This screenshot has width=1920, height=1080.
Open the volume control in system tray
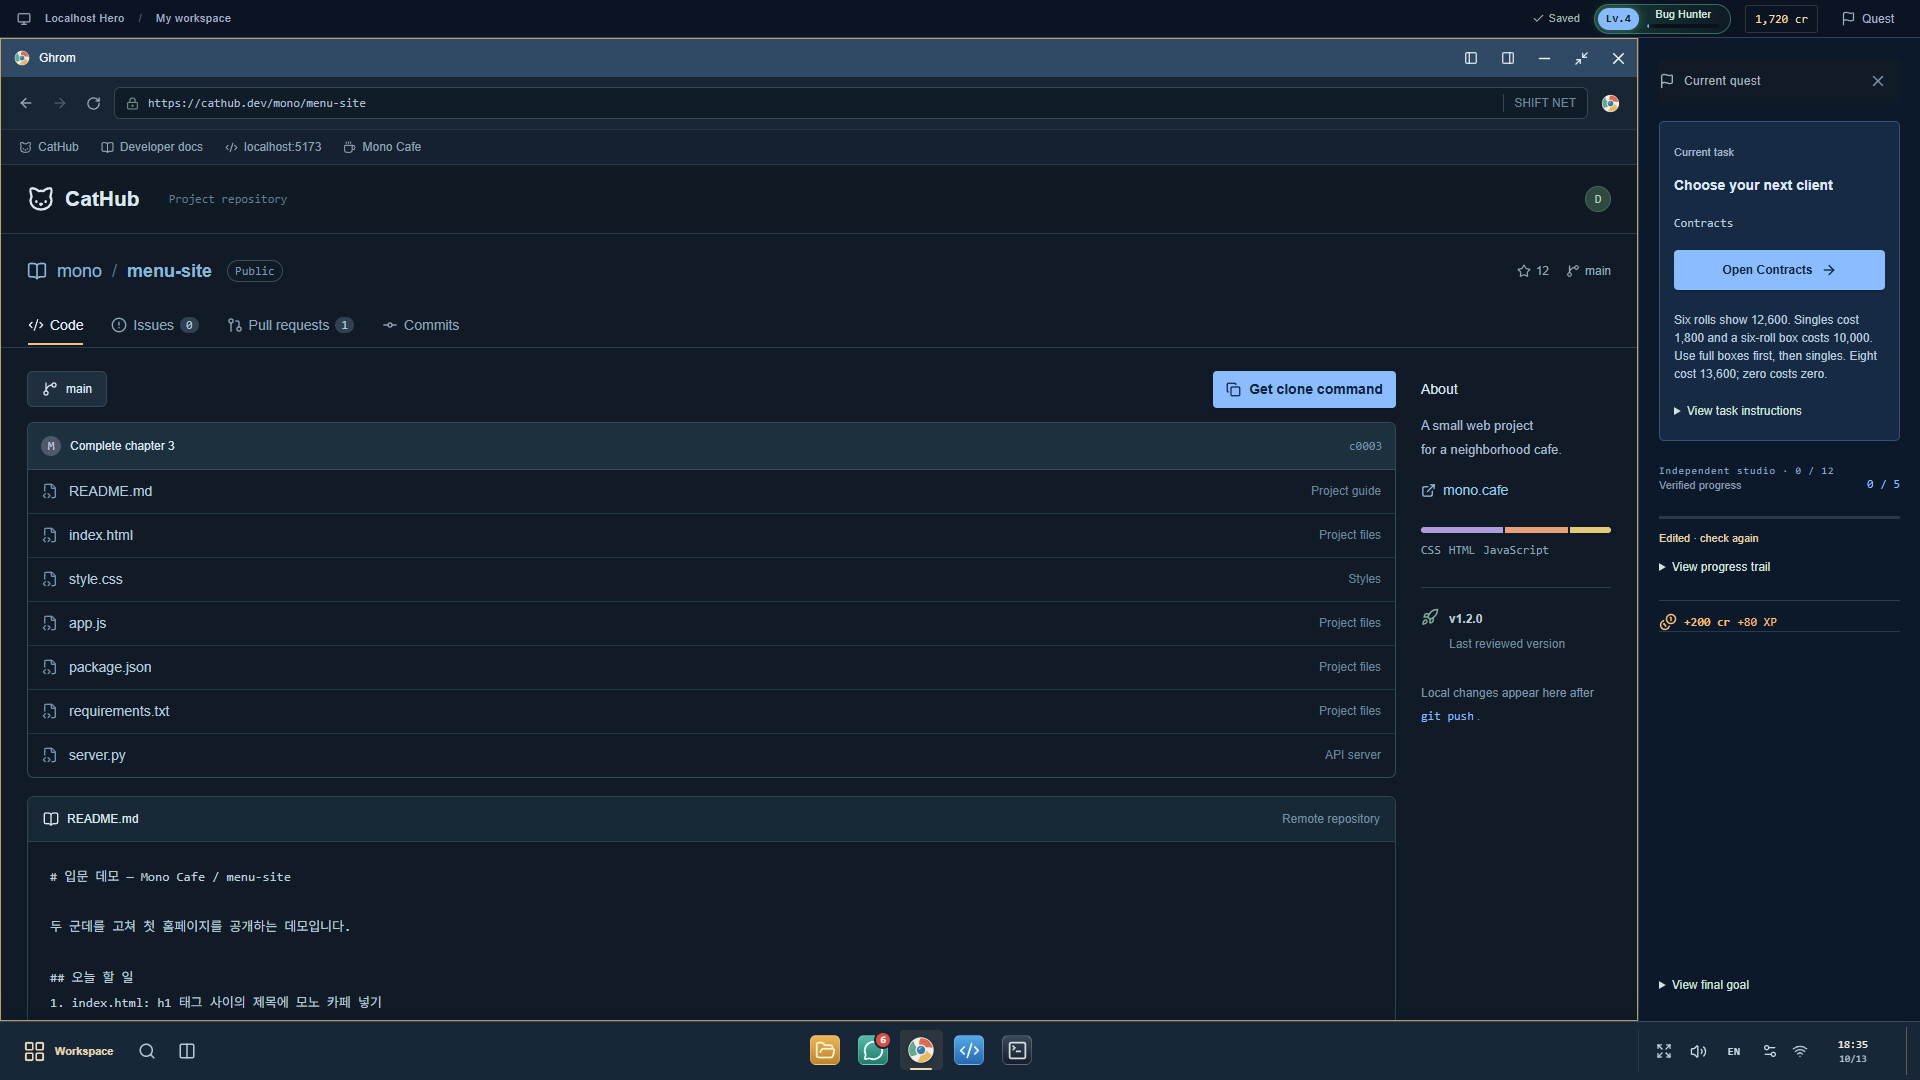click(1698, 1051)
